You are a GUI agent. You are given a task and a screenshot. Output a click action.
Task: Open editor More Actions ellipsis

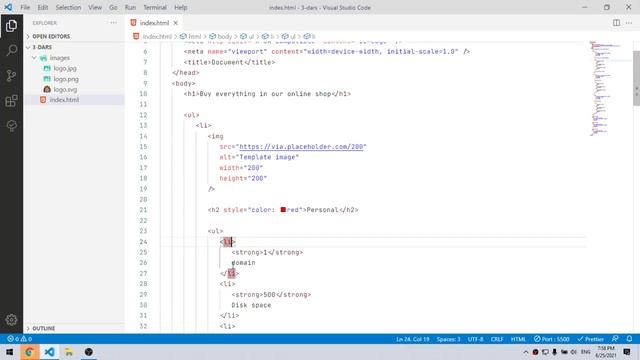[x=629, y=23]
